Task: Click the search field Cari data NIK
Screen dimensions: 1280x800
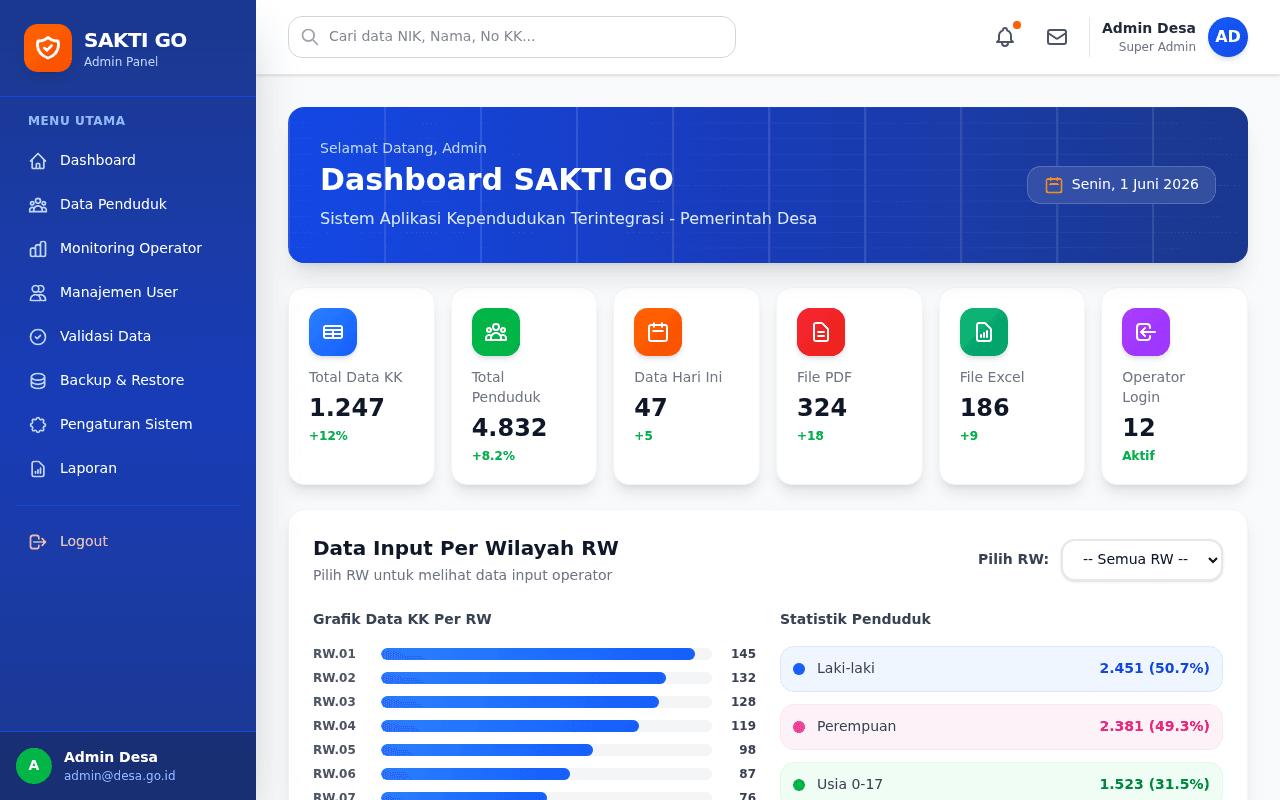Action: (x=512, y=37)
